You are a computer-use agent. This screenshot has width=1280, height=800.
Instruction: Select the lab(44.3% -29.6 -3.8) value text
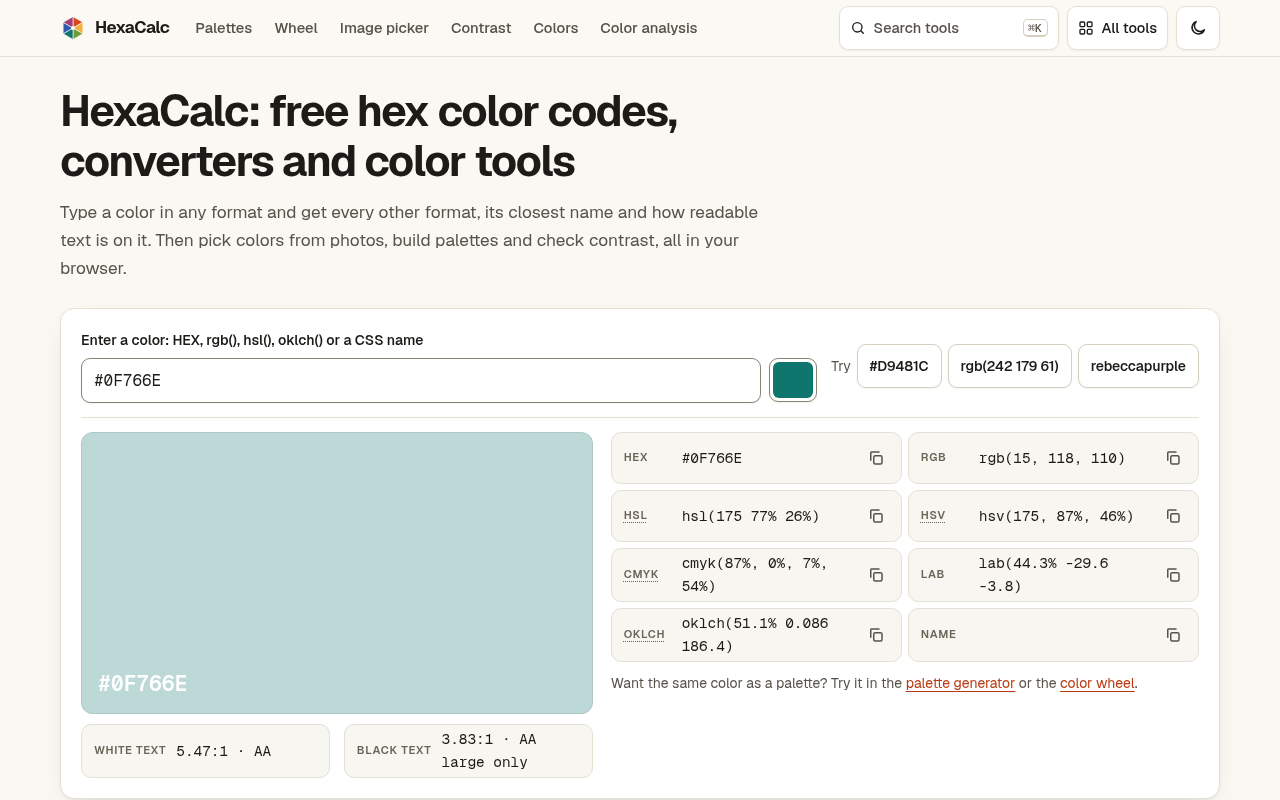pyautogui.click(x=1043, y=575)
